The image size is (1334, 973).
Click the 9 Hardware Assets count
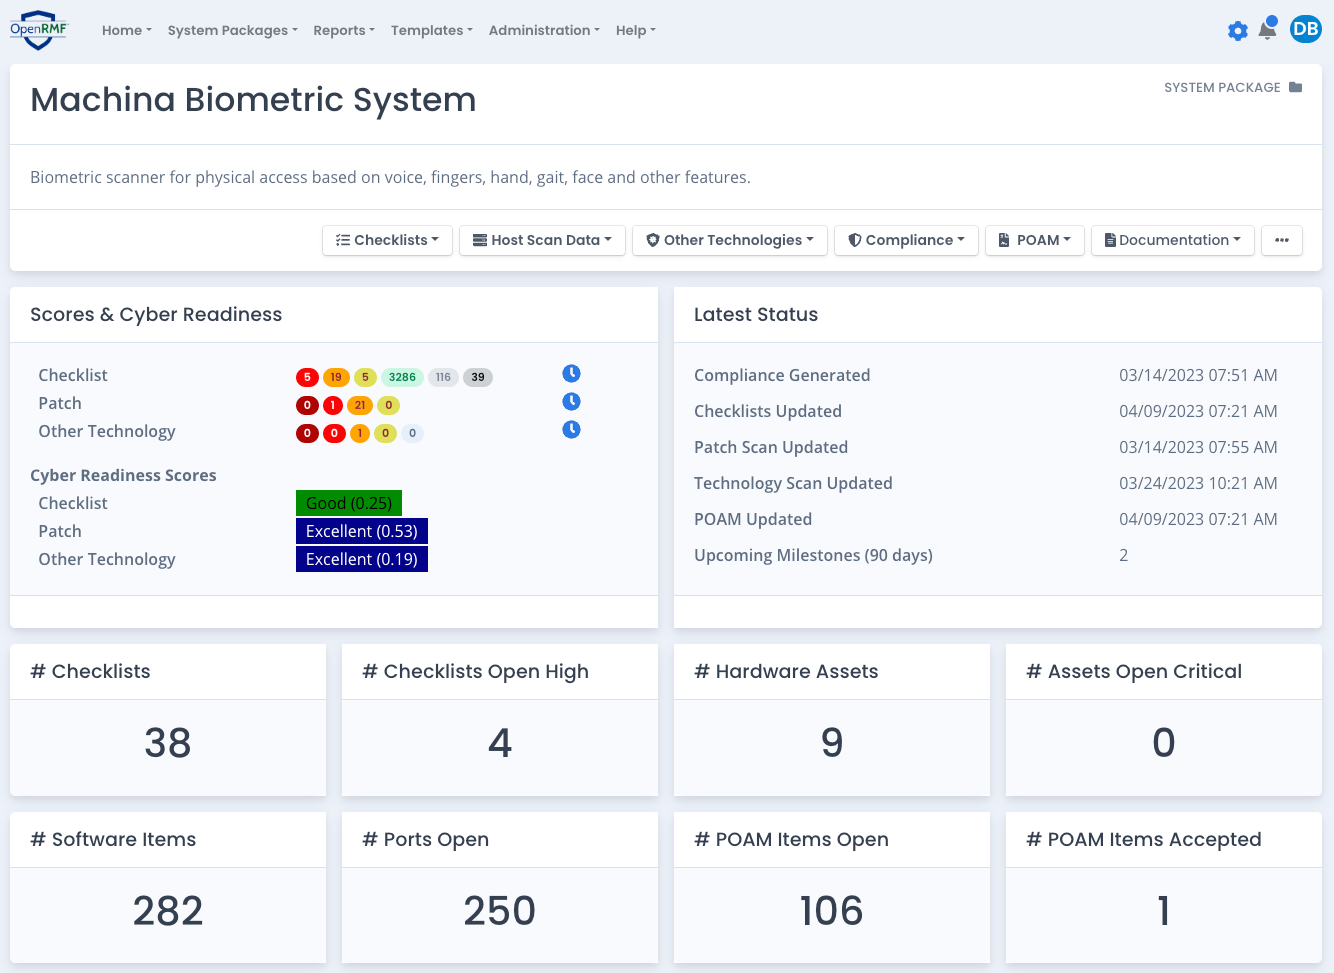832,743
